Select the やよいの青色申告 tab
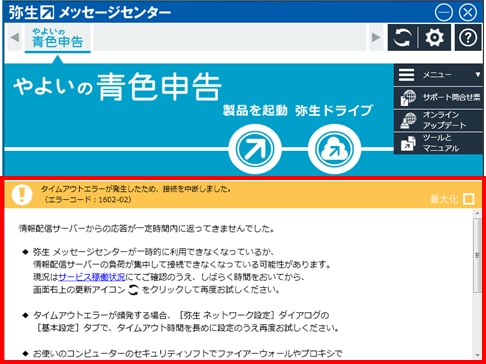 click(x=58, y=38)
